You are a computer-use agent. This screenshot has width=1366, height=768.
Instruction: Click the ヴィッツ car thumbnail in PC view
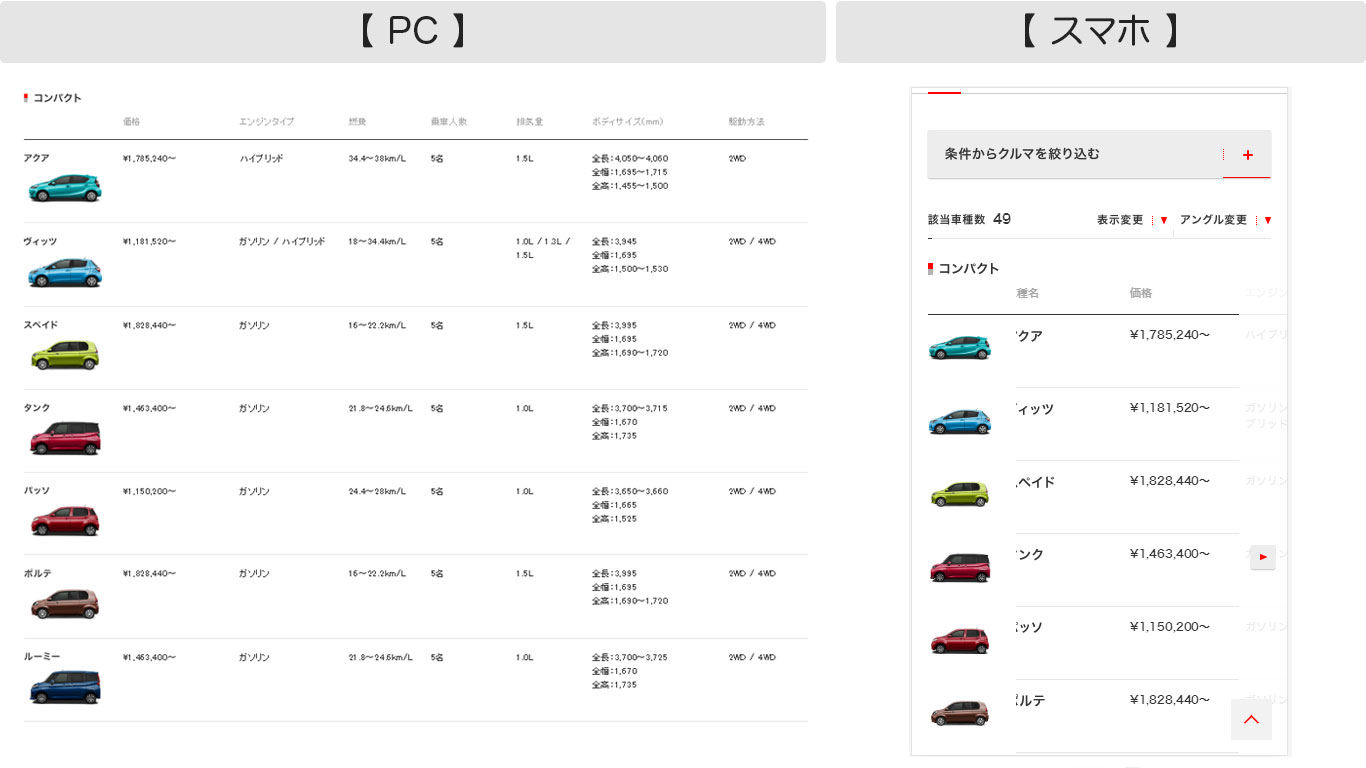[x=65, y=272]
